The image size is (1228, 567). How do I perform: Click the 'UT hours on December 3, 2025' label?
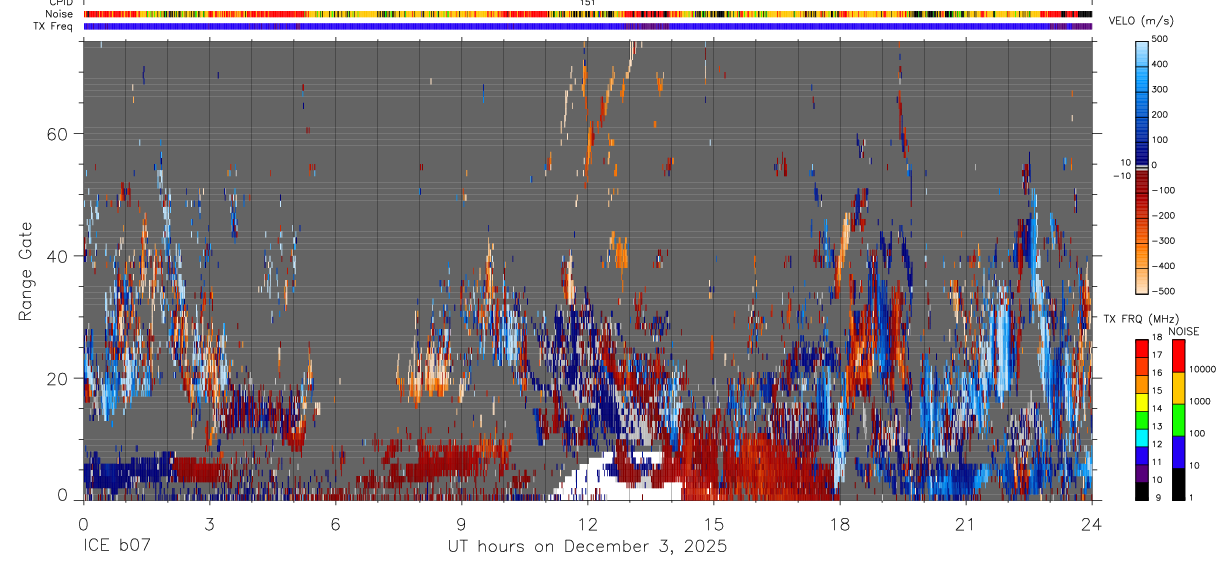(x=587, y=547)
